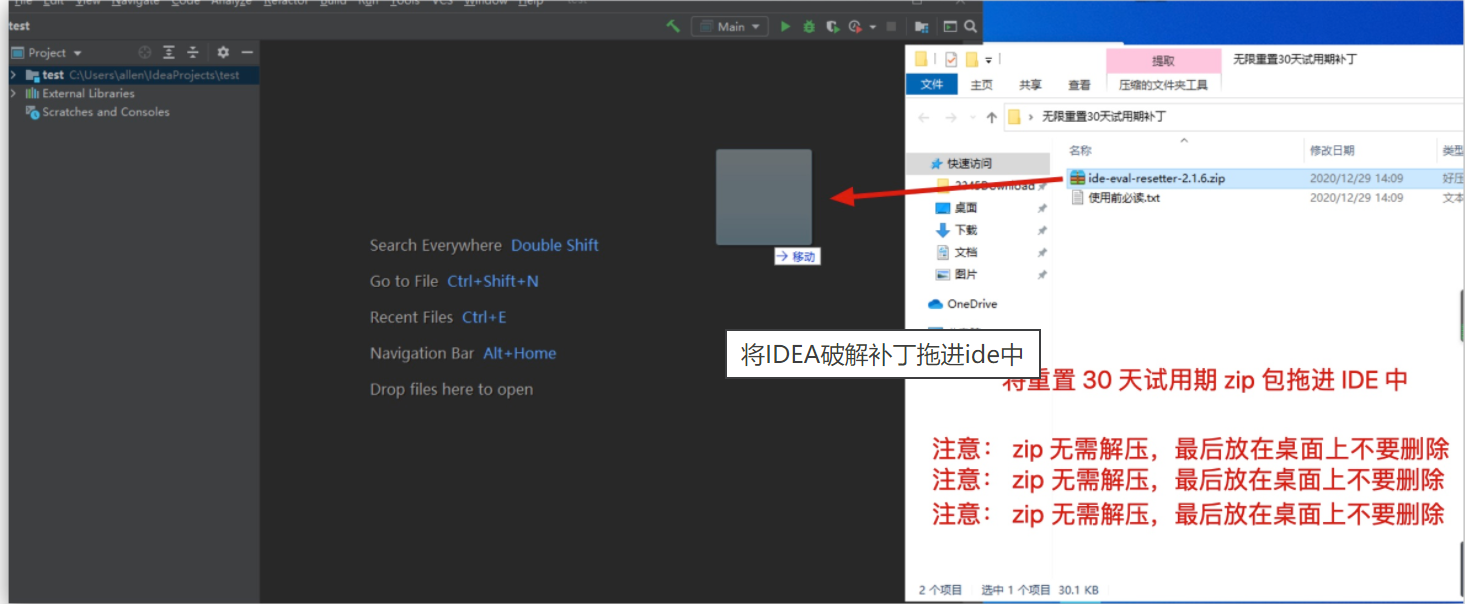This screenshot has height=604, width=1465.
Task: Click the ide-eval-resetter zip archive icon
Action: point(1077,178)
